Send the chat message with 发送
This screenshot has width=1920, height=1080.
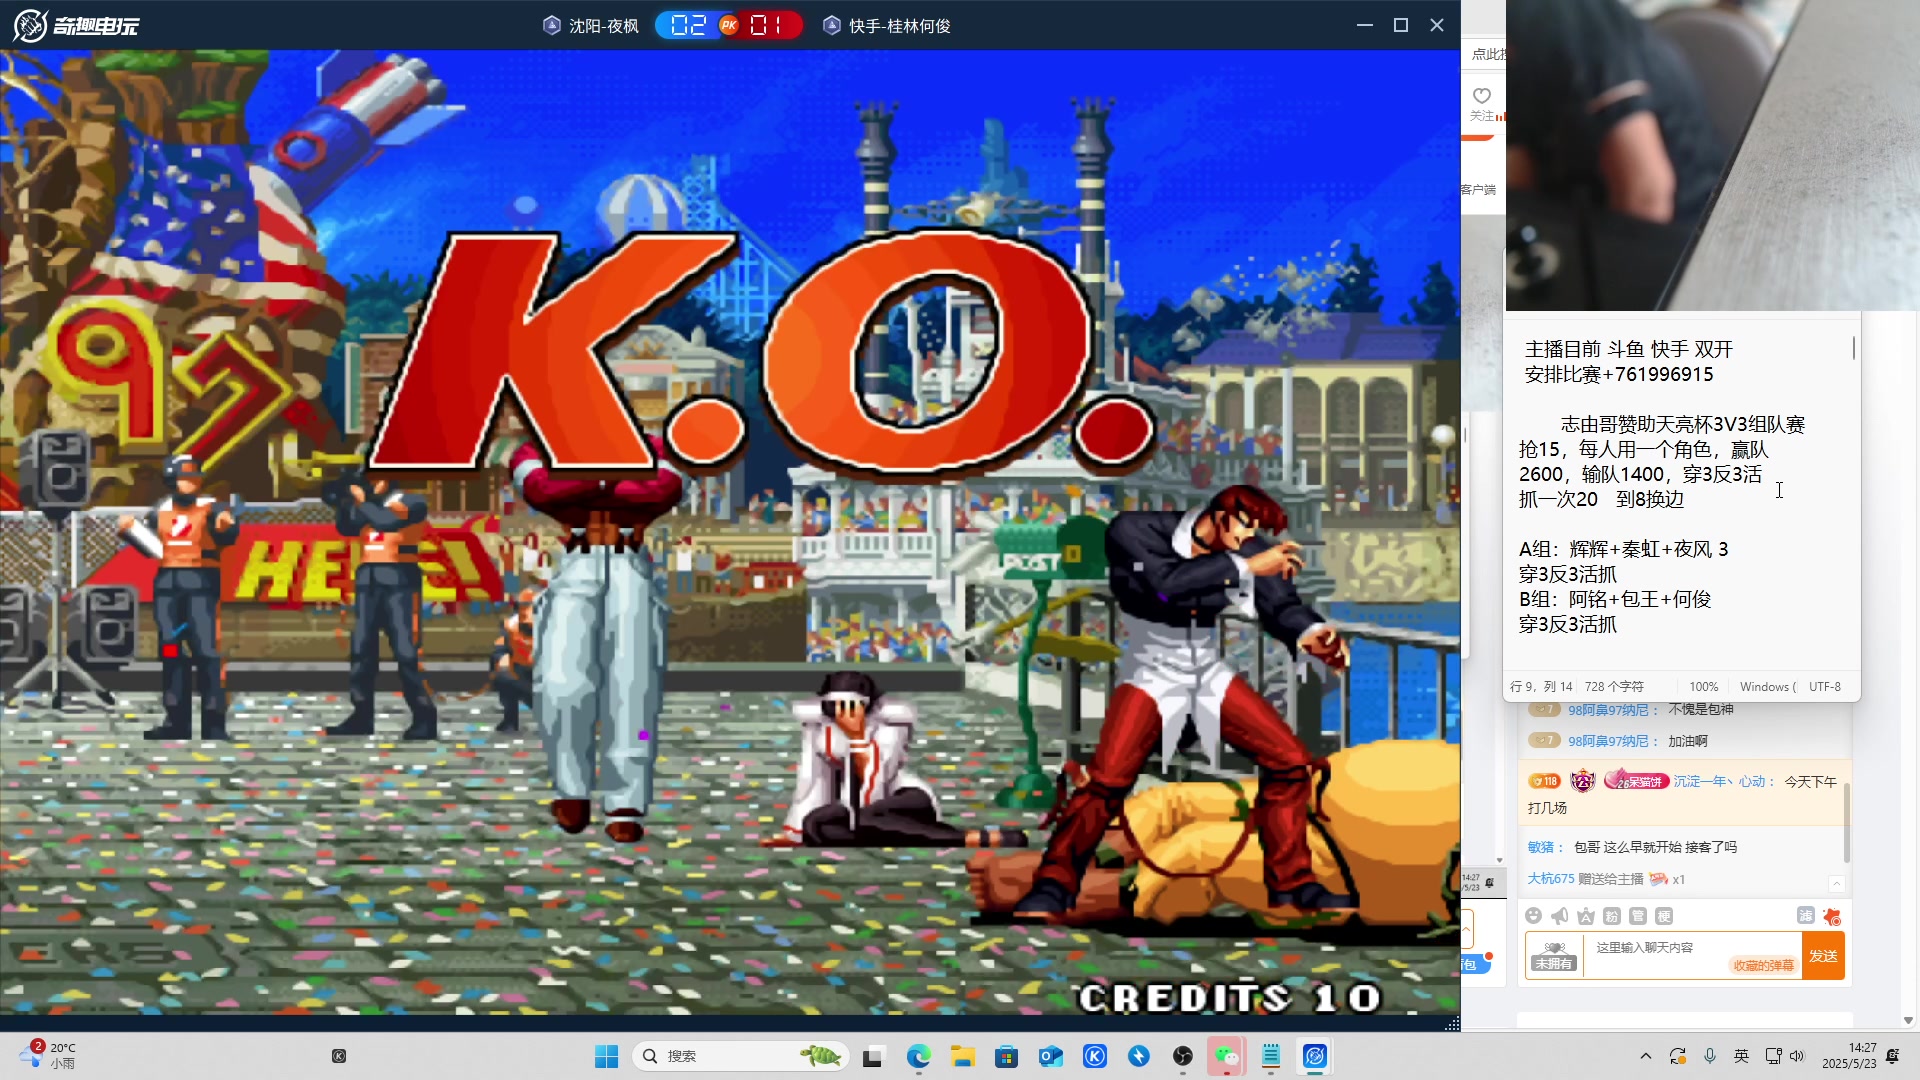pos(1822,956)
